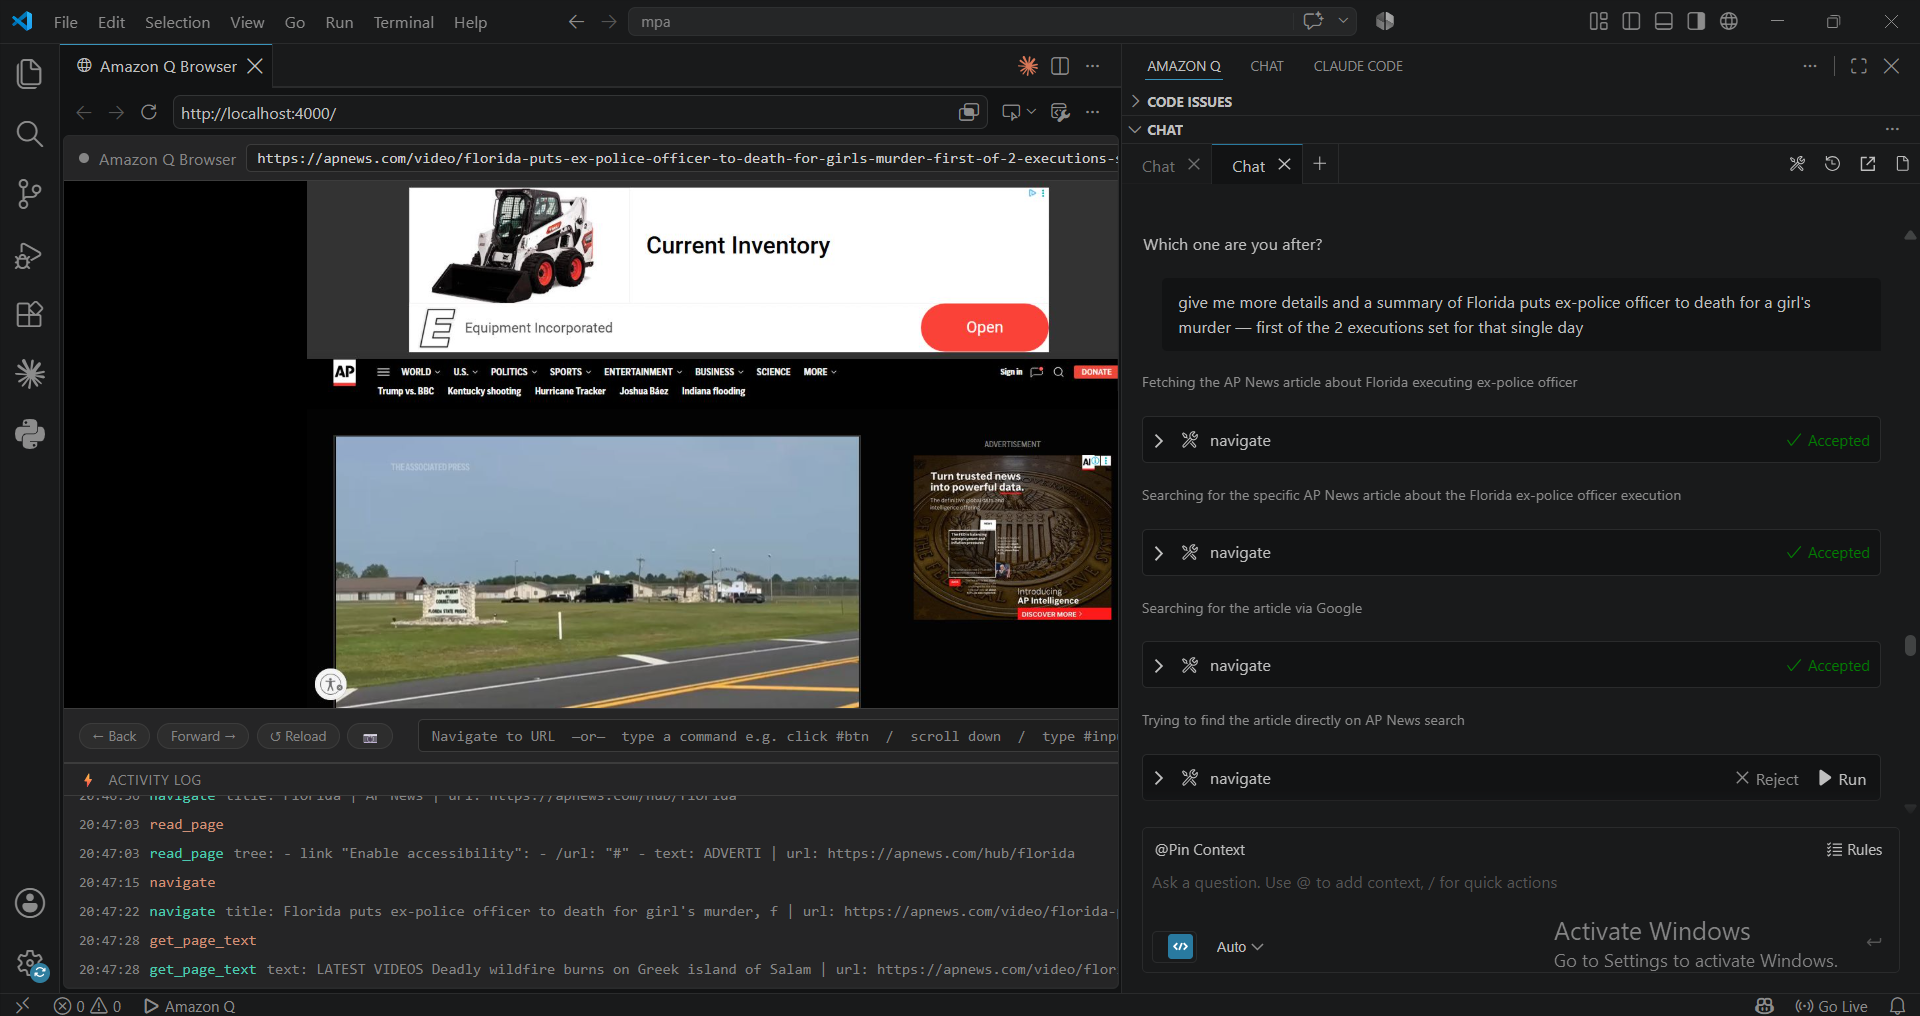Open Run and Debug view

tap(30, 255)
